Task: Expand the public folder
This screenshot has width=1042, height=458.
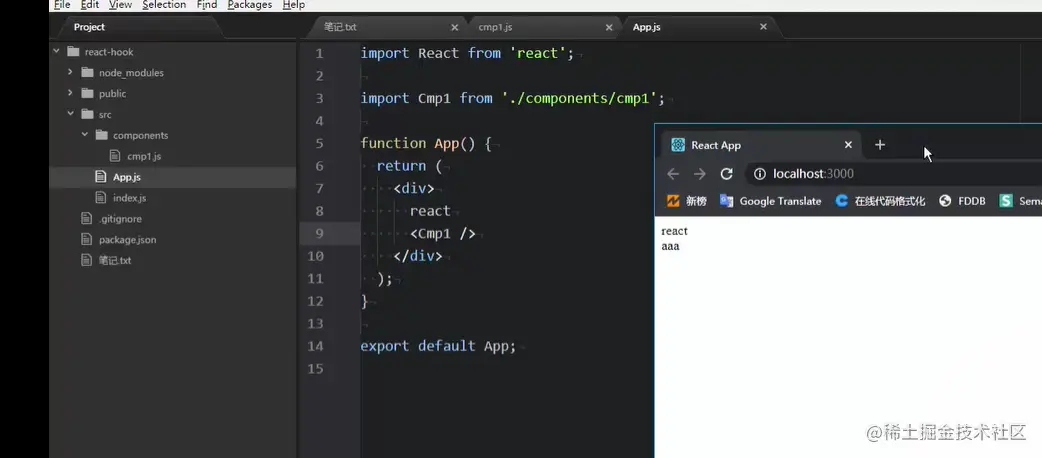Action: tap(70, 93)
